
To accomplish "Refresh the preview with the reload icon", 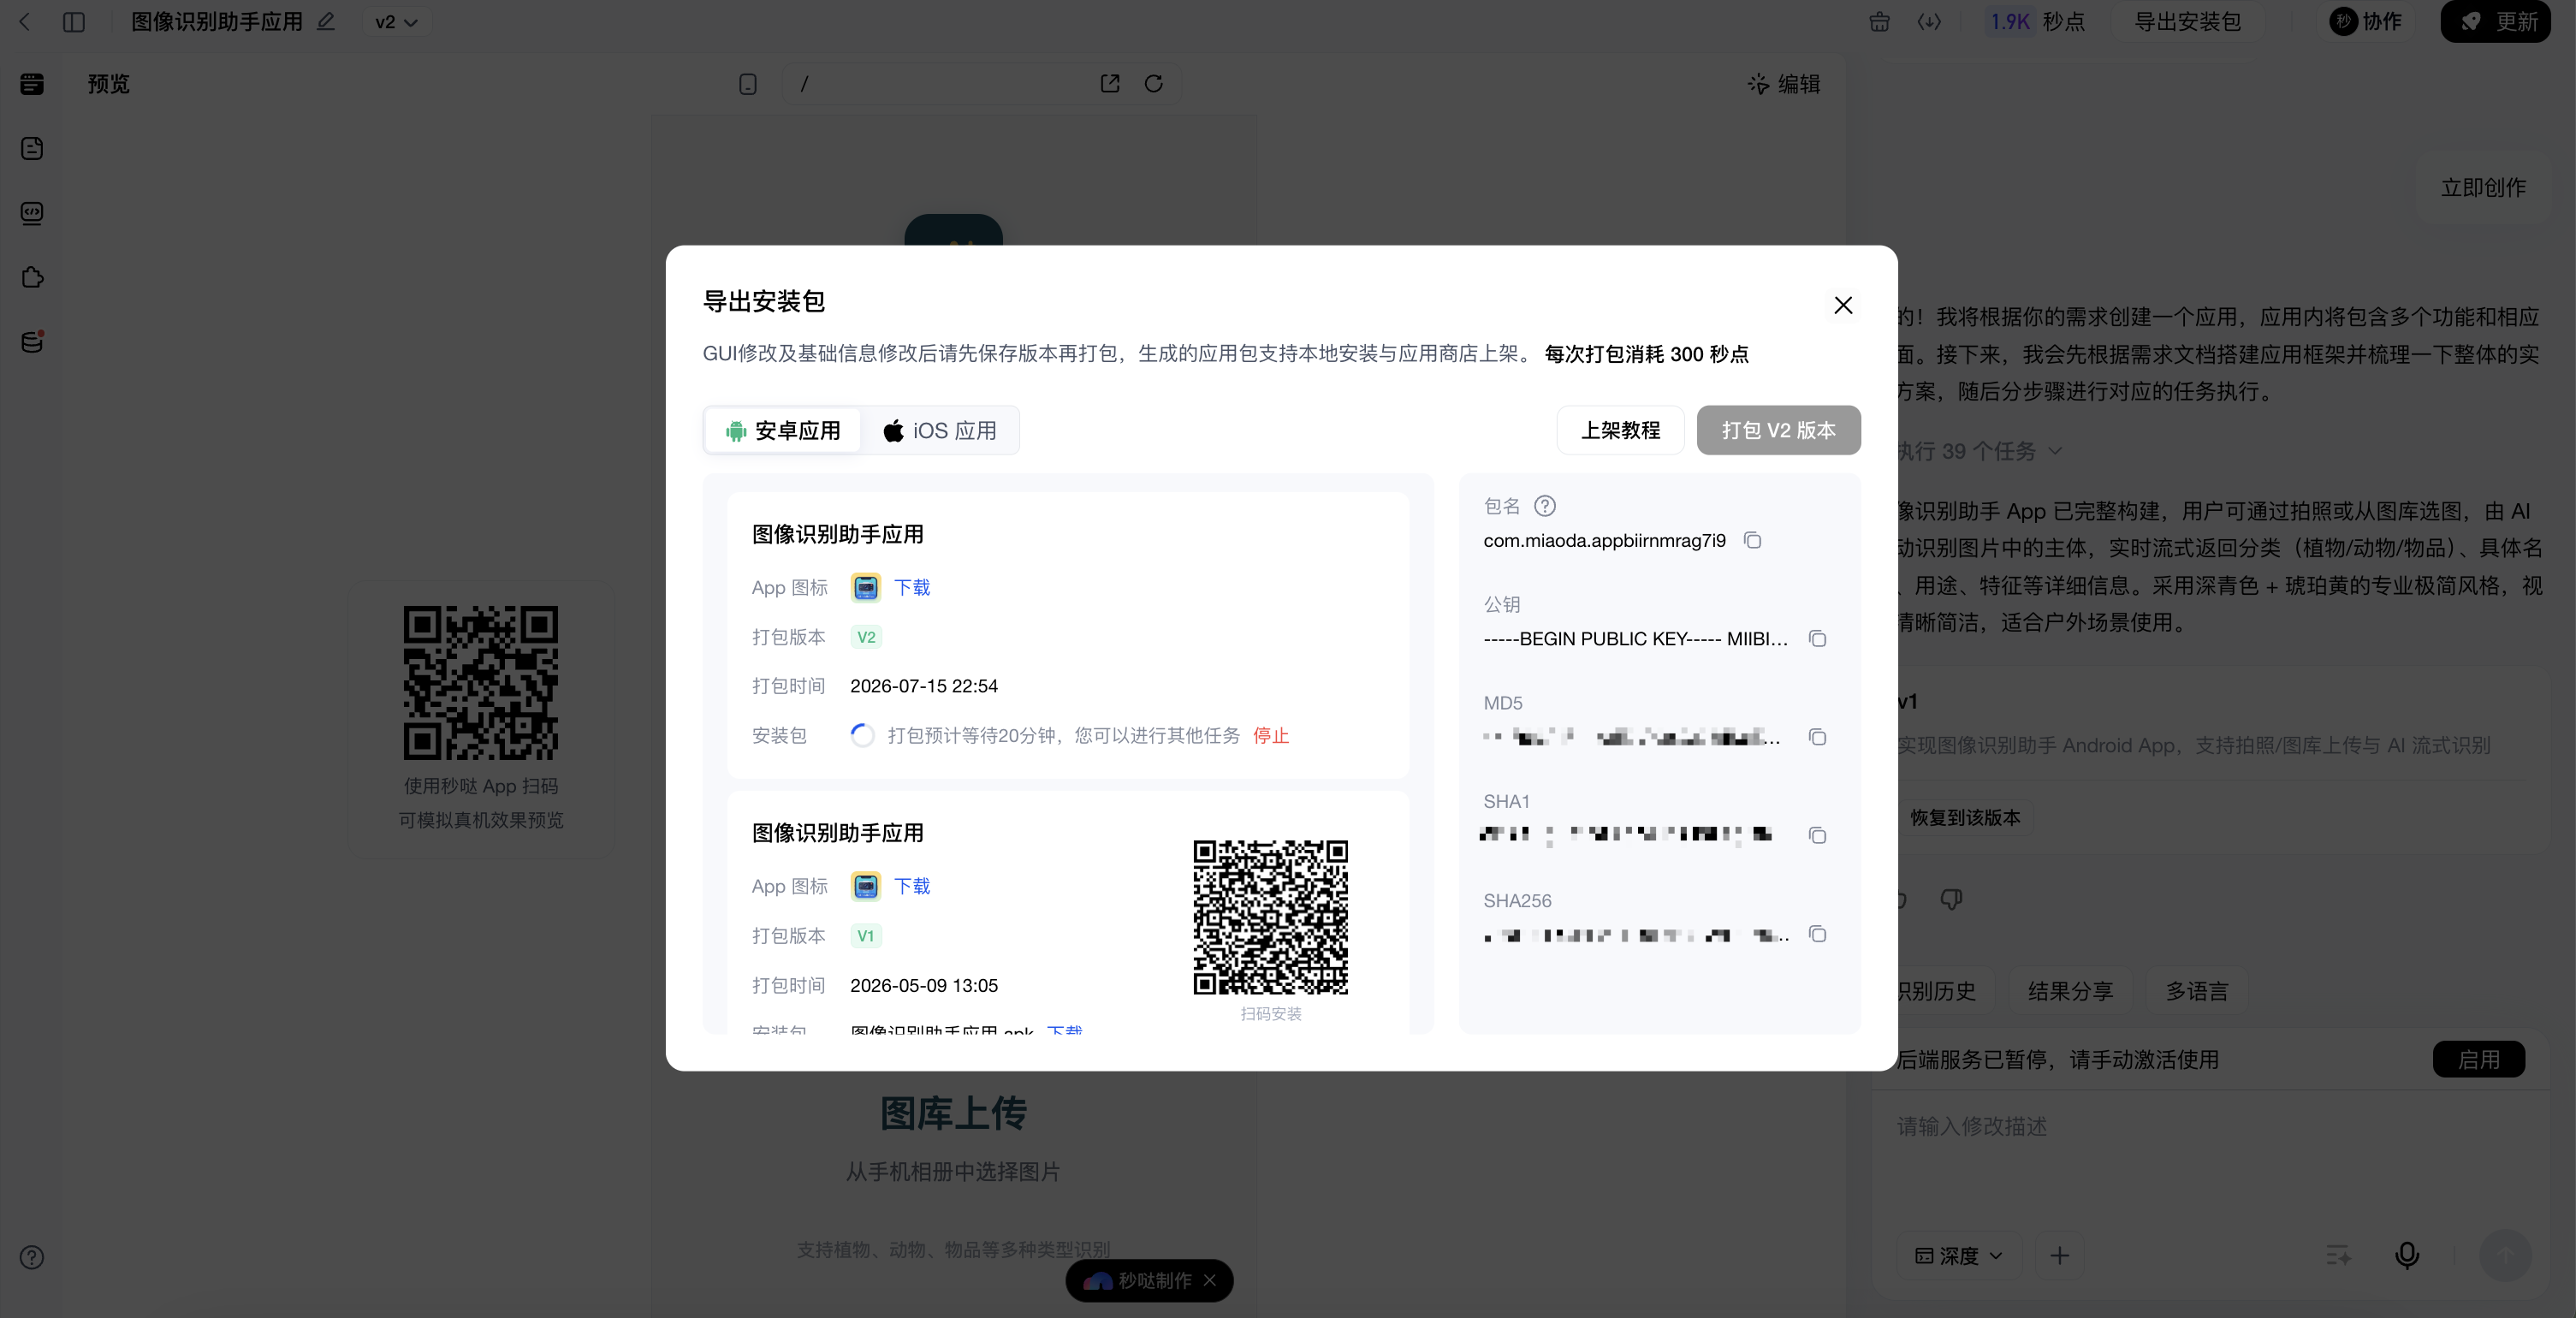I will [x=1153, y=84].
